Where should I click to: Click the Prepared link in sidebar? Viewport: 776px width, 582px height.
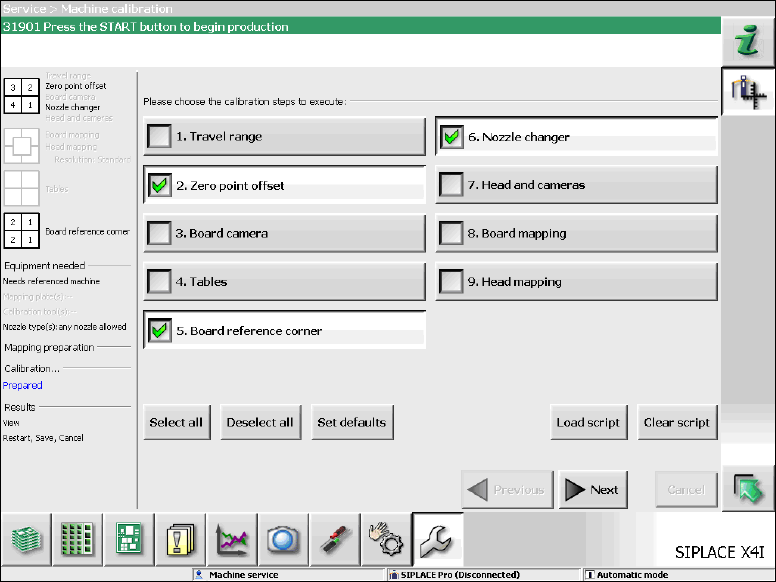pyautogui.click(x=22, y=385)
